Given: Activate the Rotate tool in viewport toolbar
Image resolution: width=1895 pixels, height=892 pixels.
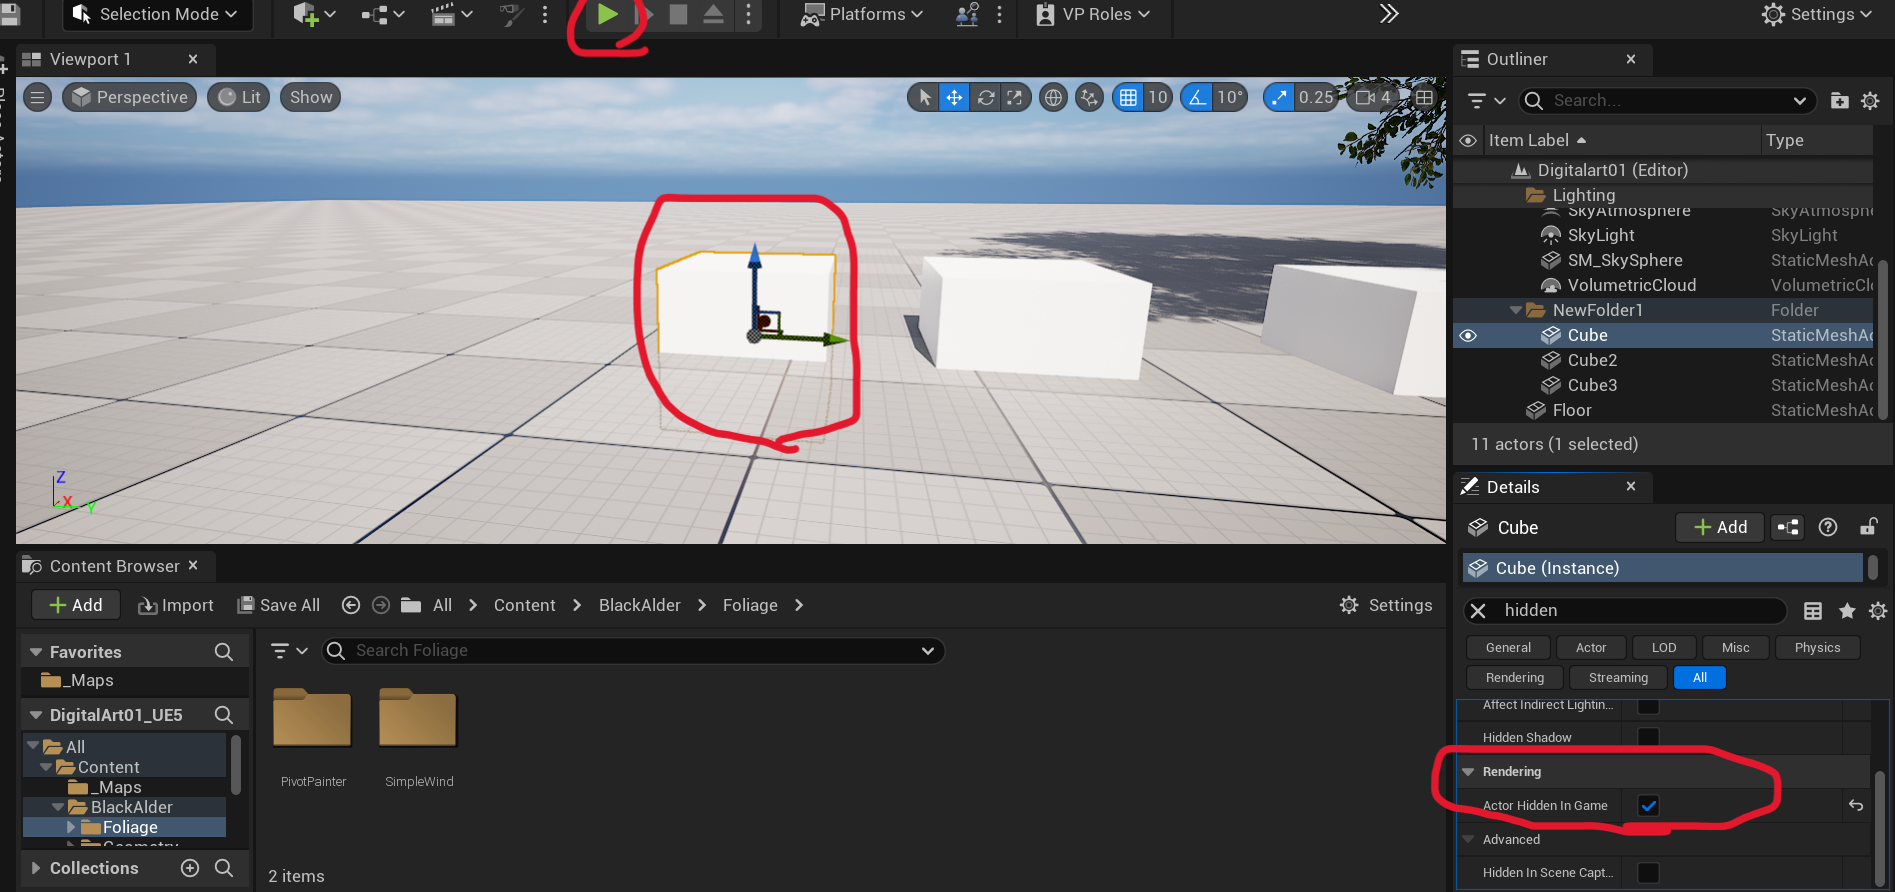Looking at the screenshot, I should pyautogui.click(x=985, y=97).
